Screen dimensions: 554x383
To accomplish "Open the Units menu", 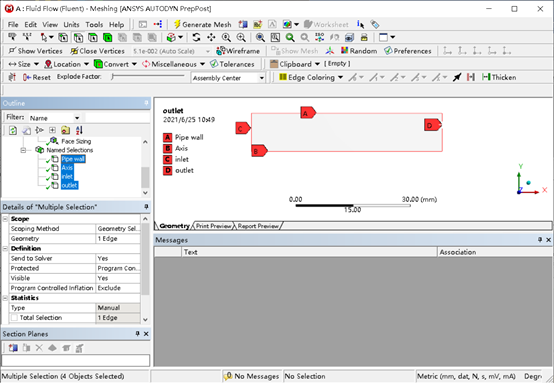I will 71,24.
